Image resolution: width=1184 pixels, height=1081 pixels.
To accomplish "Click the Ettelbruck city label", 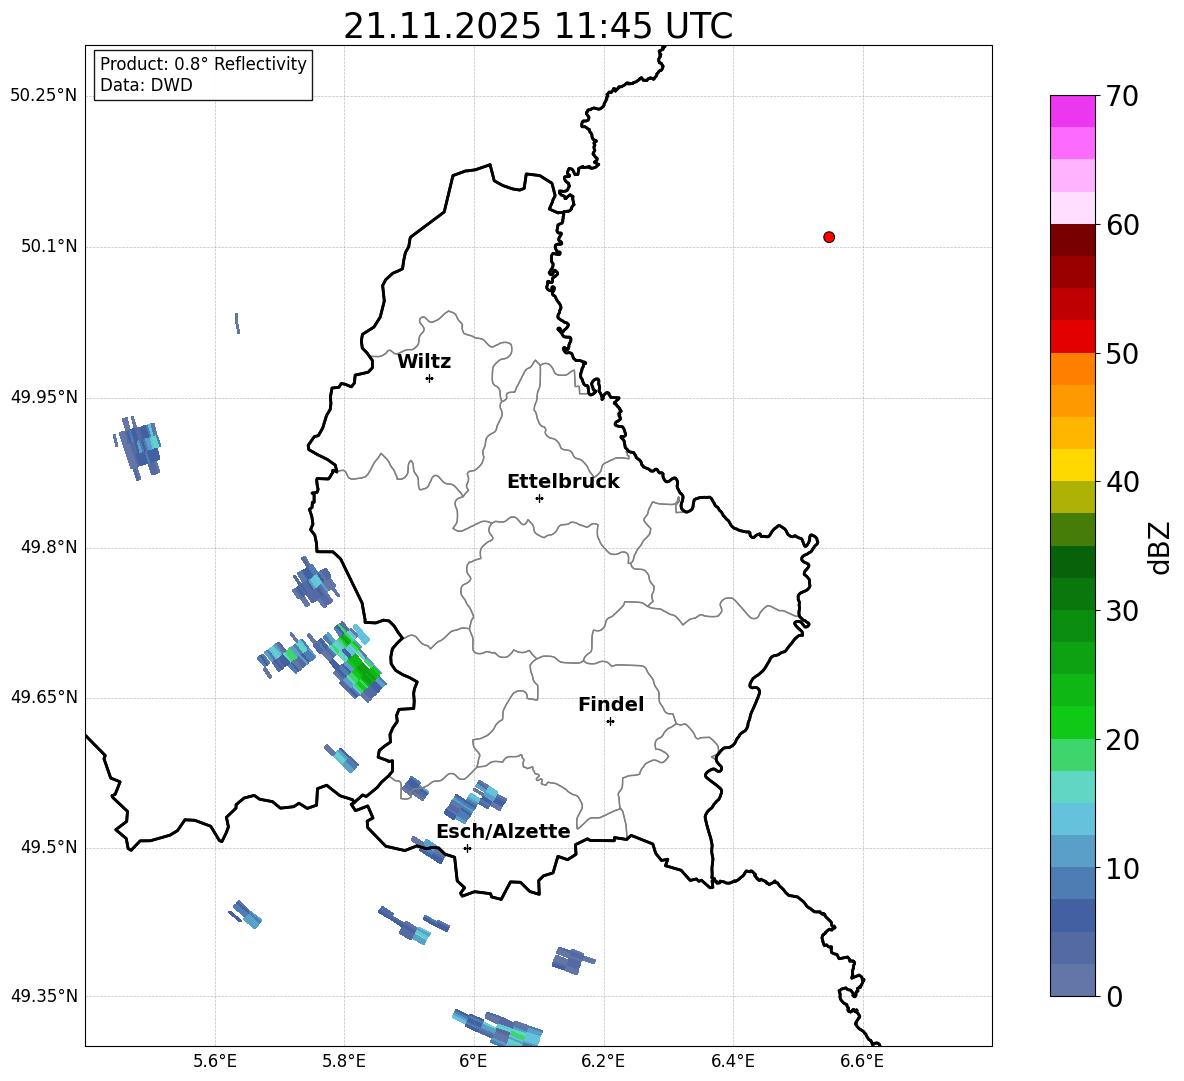I will (x=563, y=482).
